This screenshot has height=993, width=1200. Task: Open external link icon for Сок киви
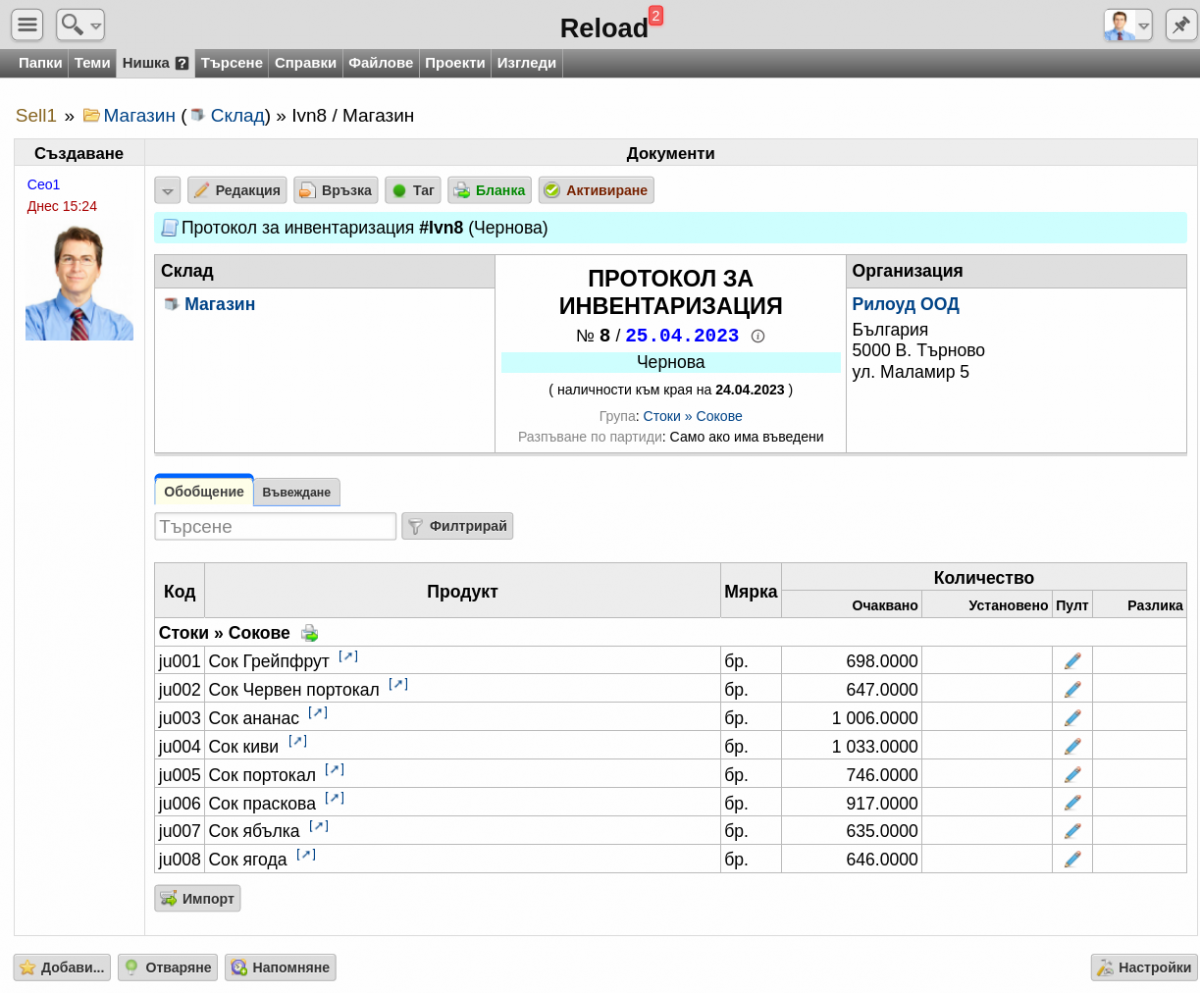pyautogui.click(x=297, y=741)
